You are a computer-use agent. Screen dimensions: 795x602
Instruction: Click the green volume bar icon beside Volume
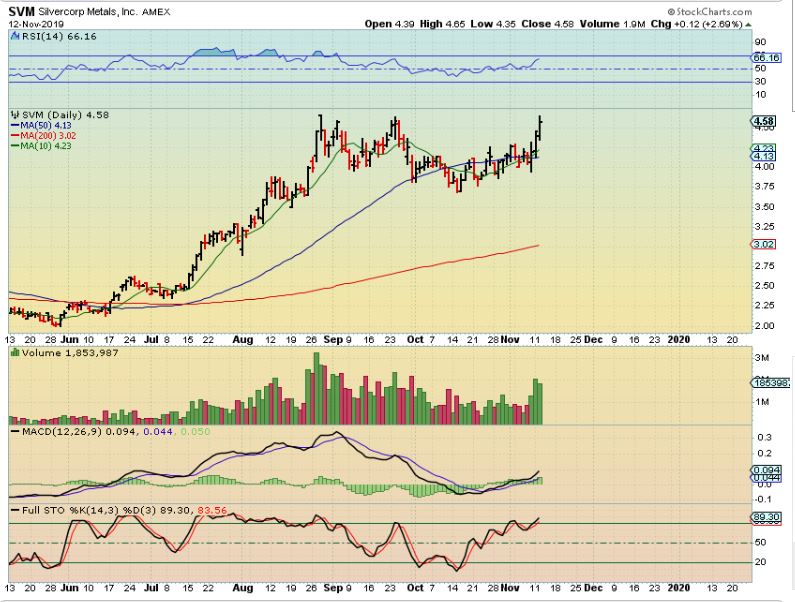15,352
